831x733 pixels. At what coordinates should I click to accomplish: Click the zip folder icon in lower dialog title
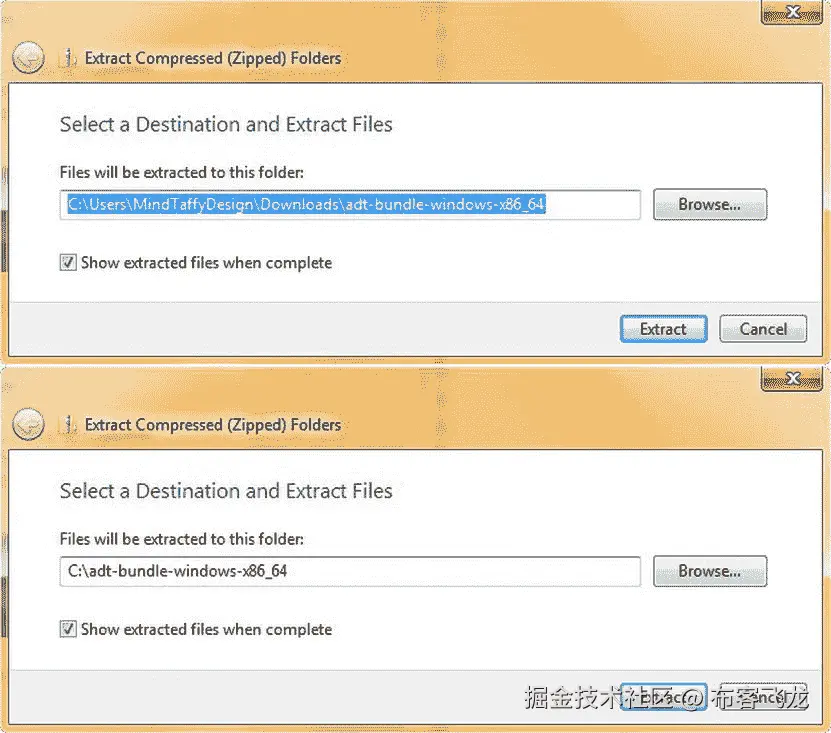click(x=68, y=424)
